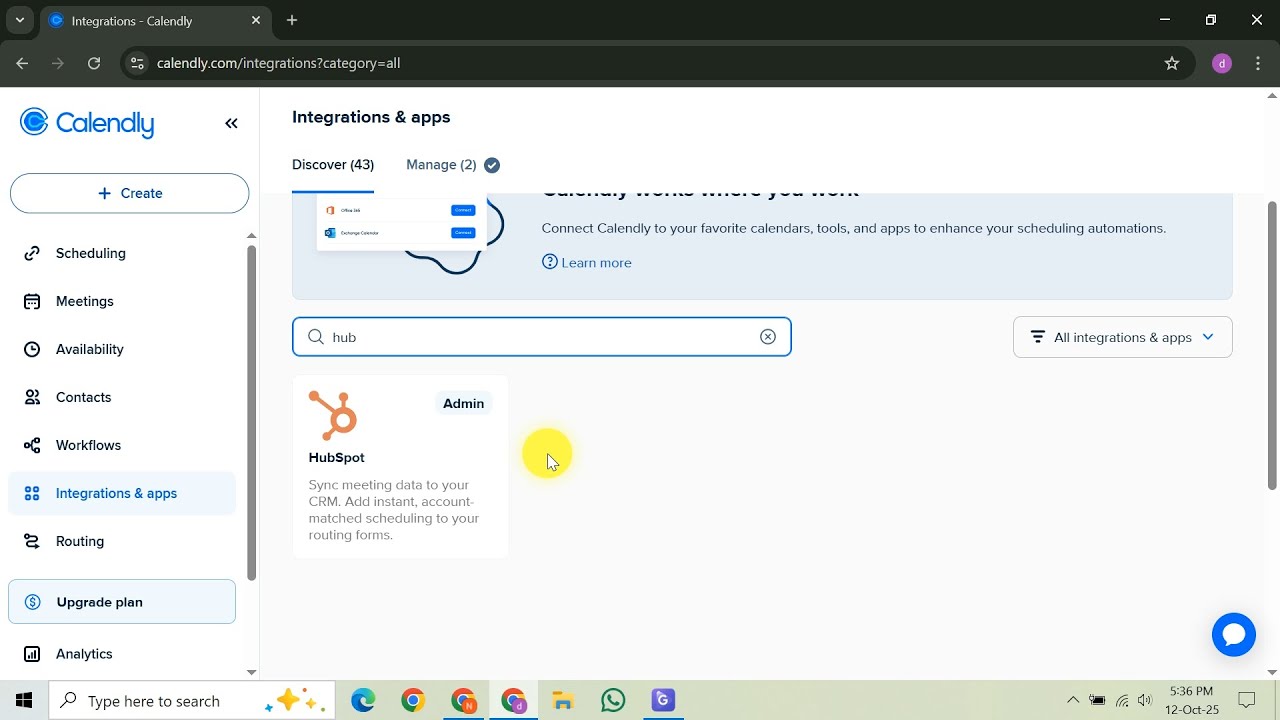The image size is (1280, 720).
Task: Open the Chrome profile avatar
Action: (1221, 63)
